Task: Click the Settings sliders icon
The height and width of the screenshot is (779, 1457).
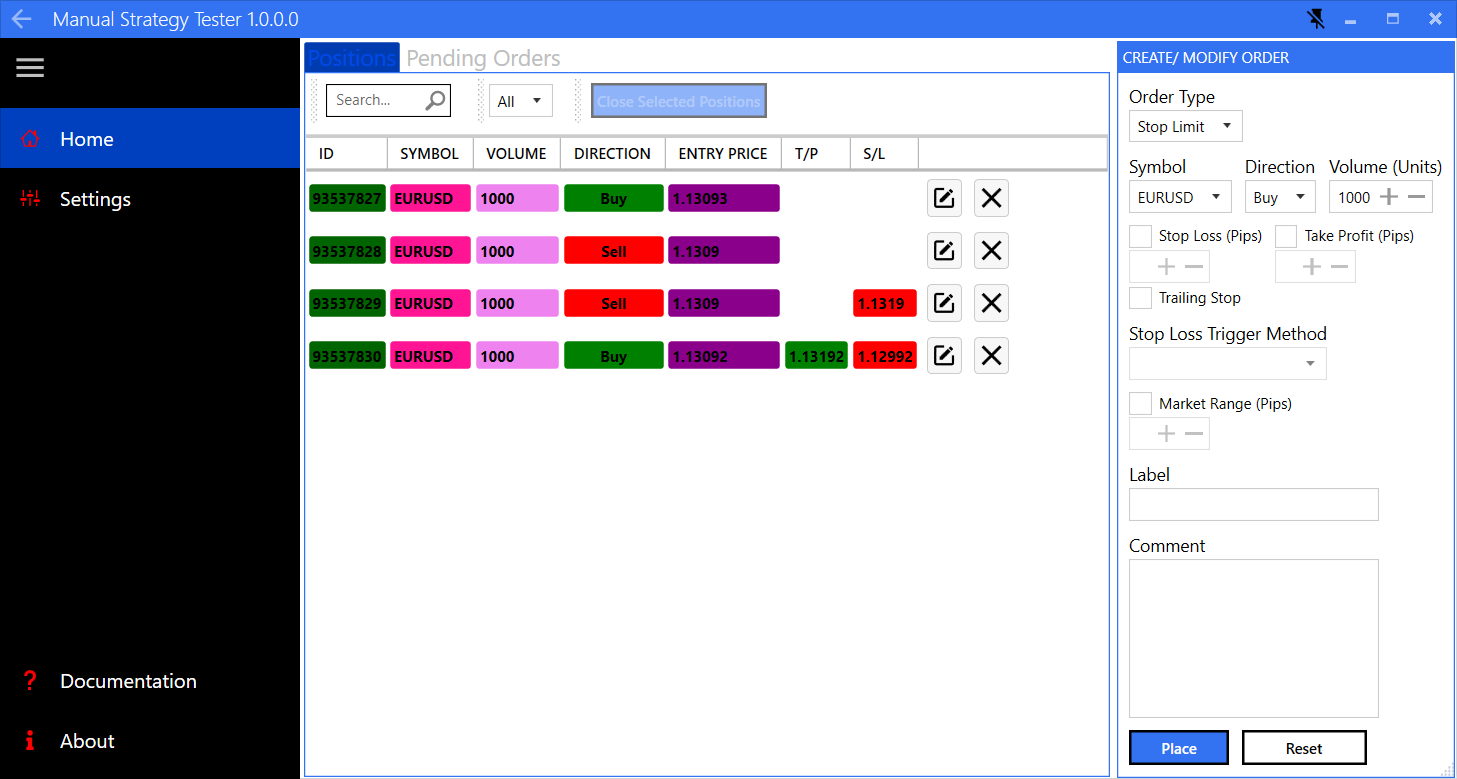Action: coord(30,199)
